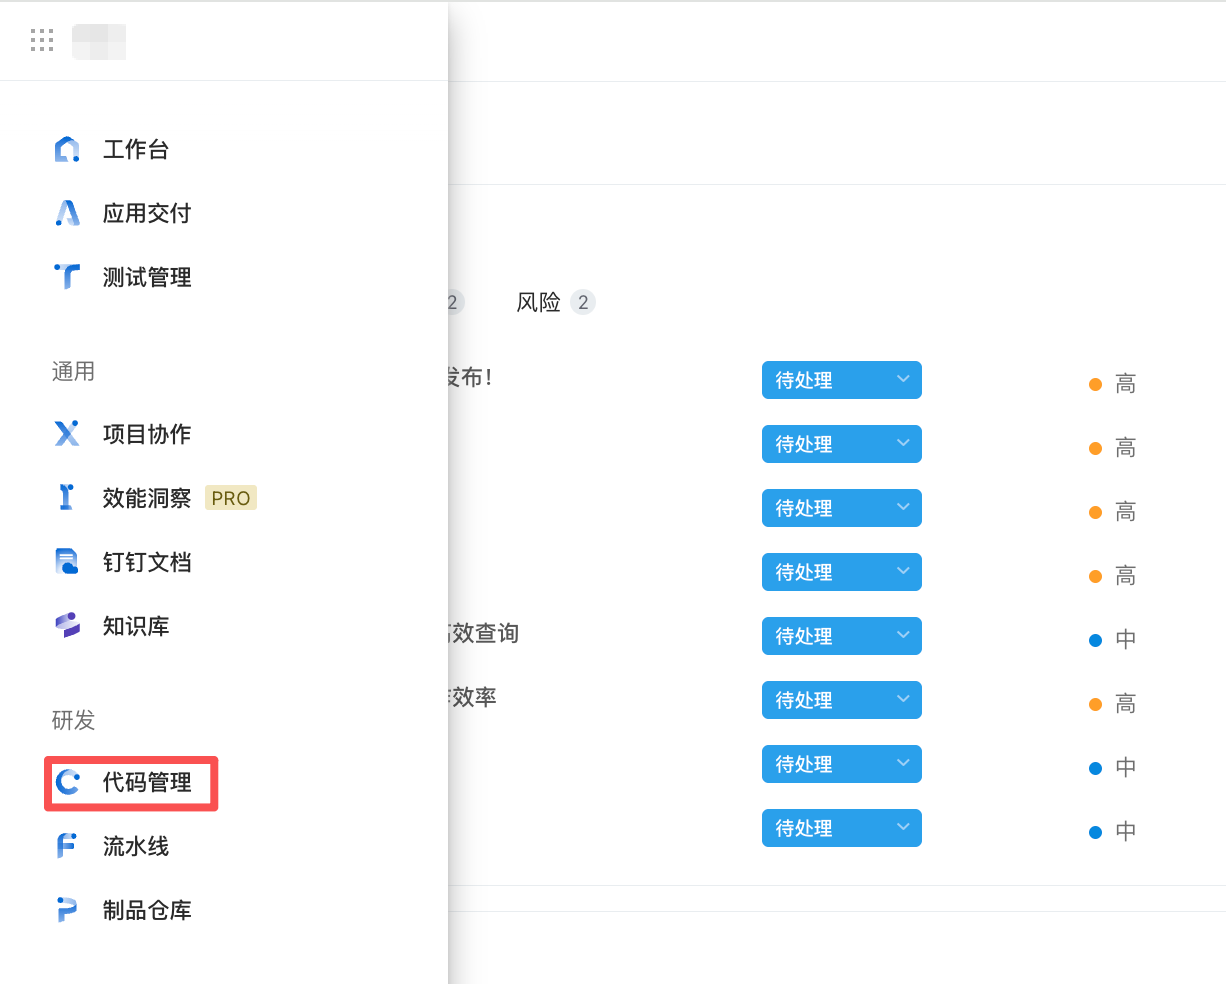Click the 高 high priority label on first row

tap(1124, 383)
